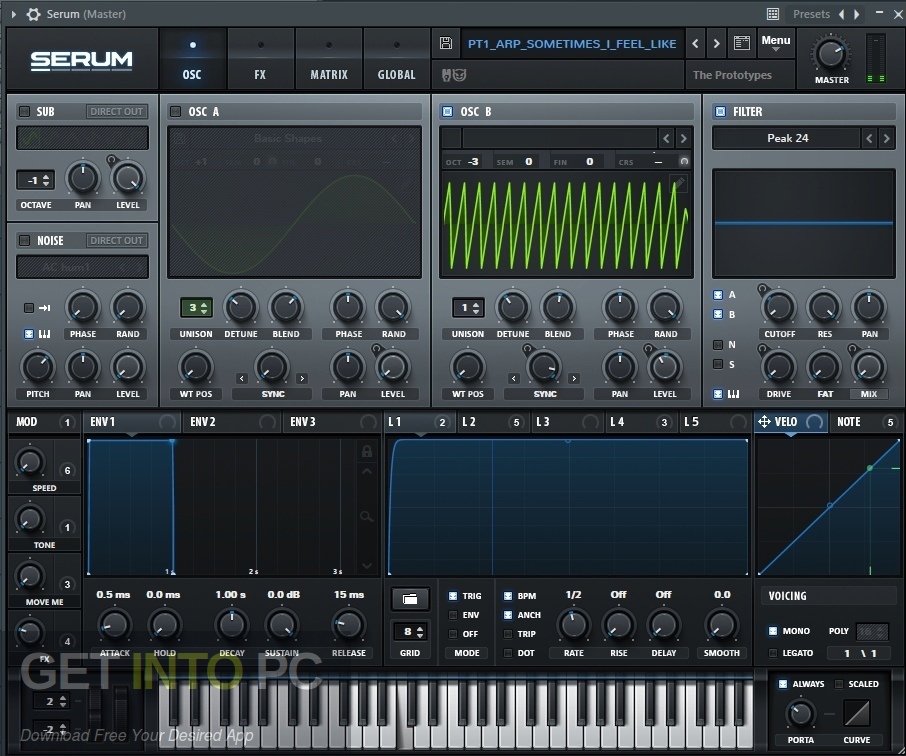Go to the next preset with right arrow
The width and height of the screenshot is (906, 756).
click(716, 43)
